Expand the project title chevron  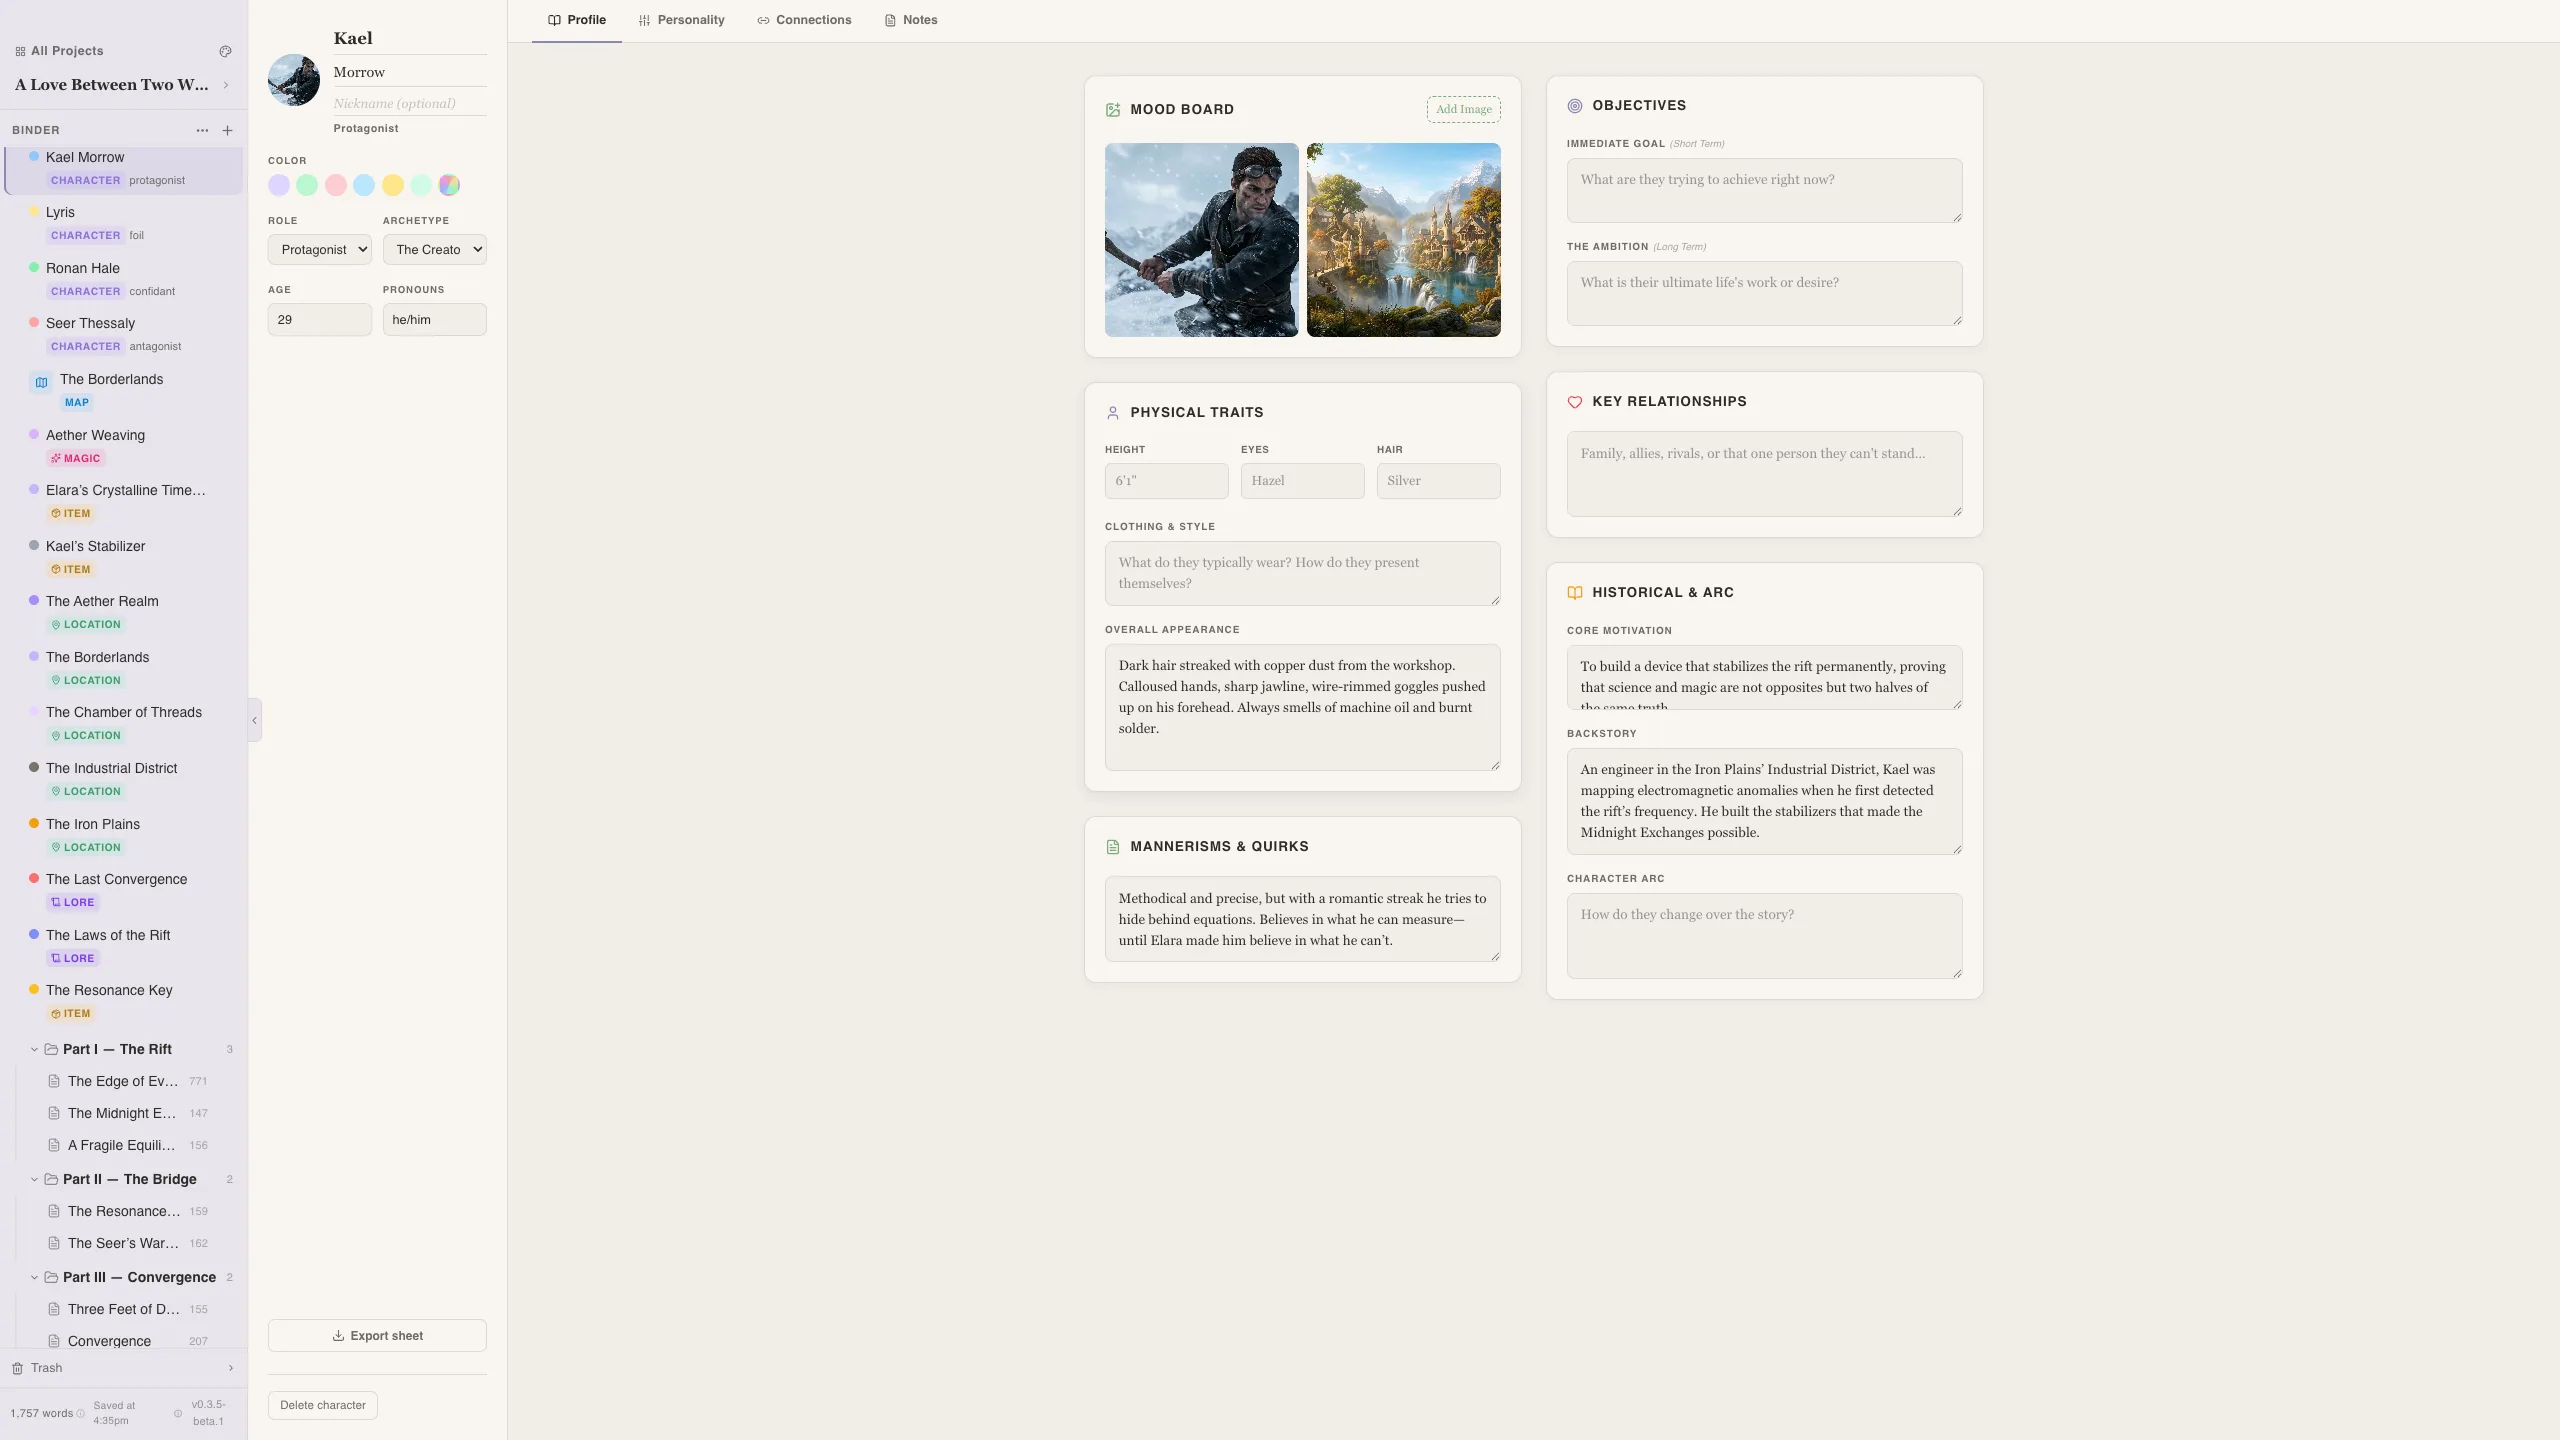(x=226, y=85)
